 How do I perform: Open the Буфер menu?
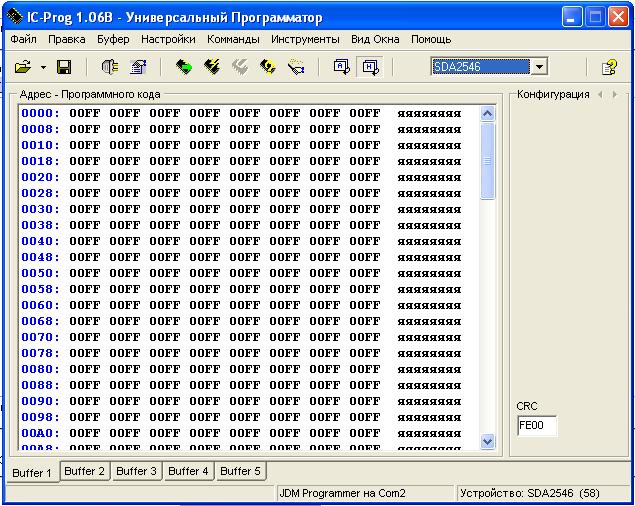point(113,39)
